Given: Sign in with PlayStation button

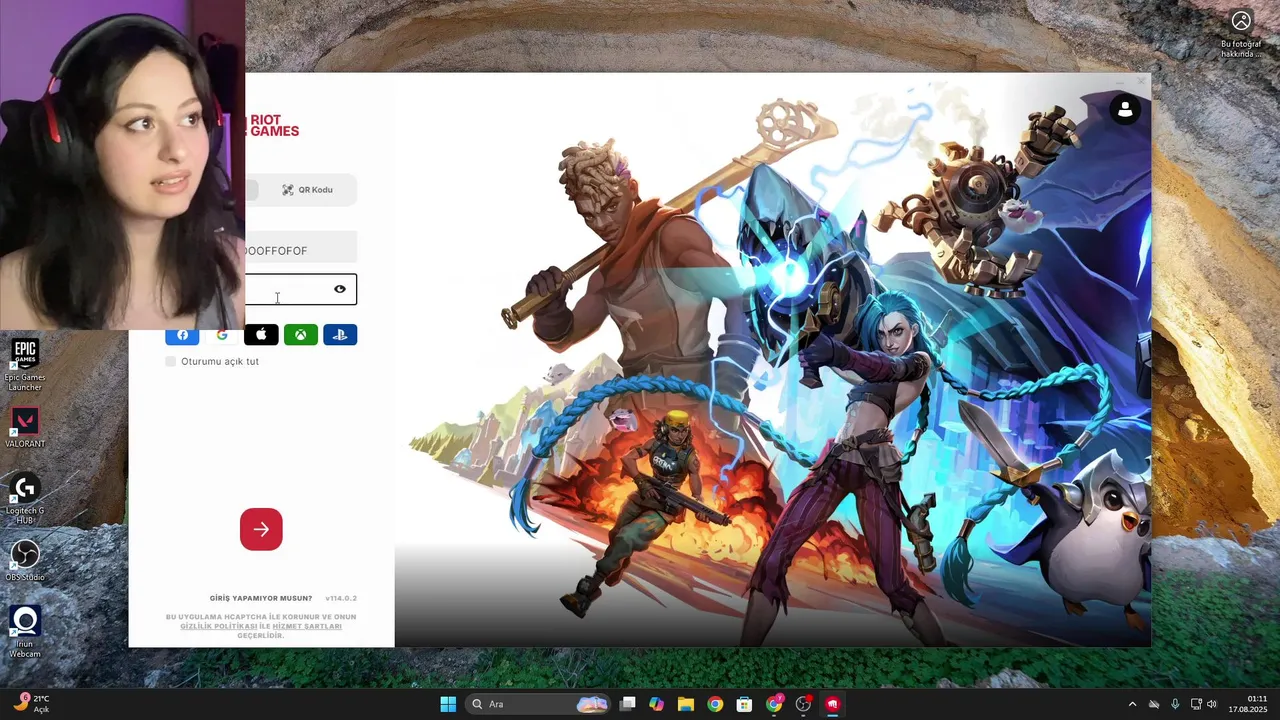Looking at the screenshot, I should click(x=340, y=335).
